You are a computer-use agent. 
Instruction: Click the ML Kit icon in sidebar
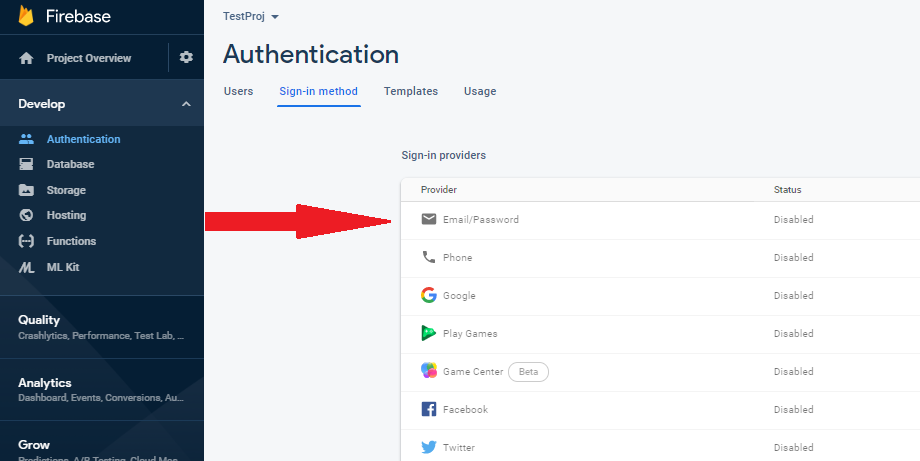point(26,267)
